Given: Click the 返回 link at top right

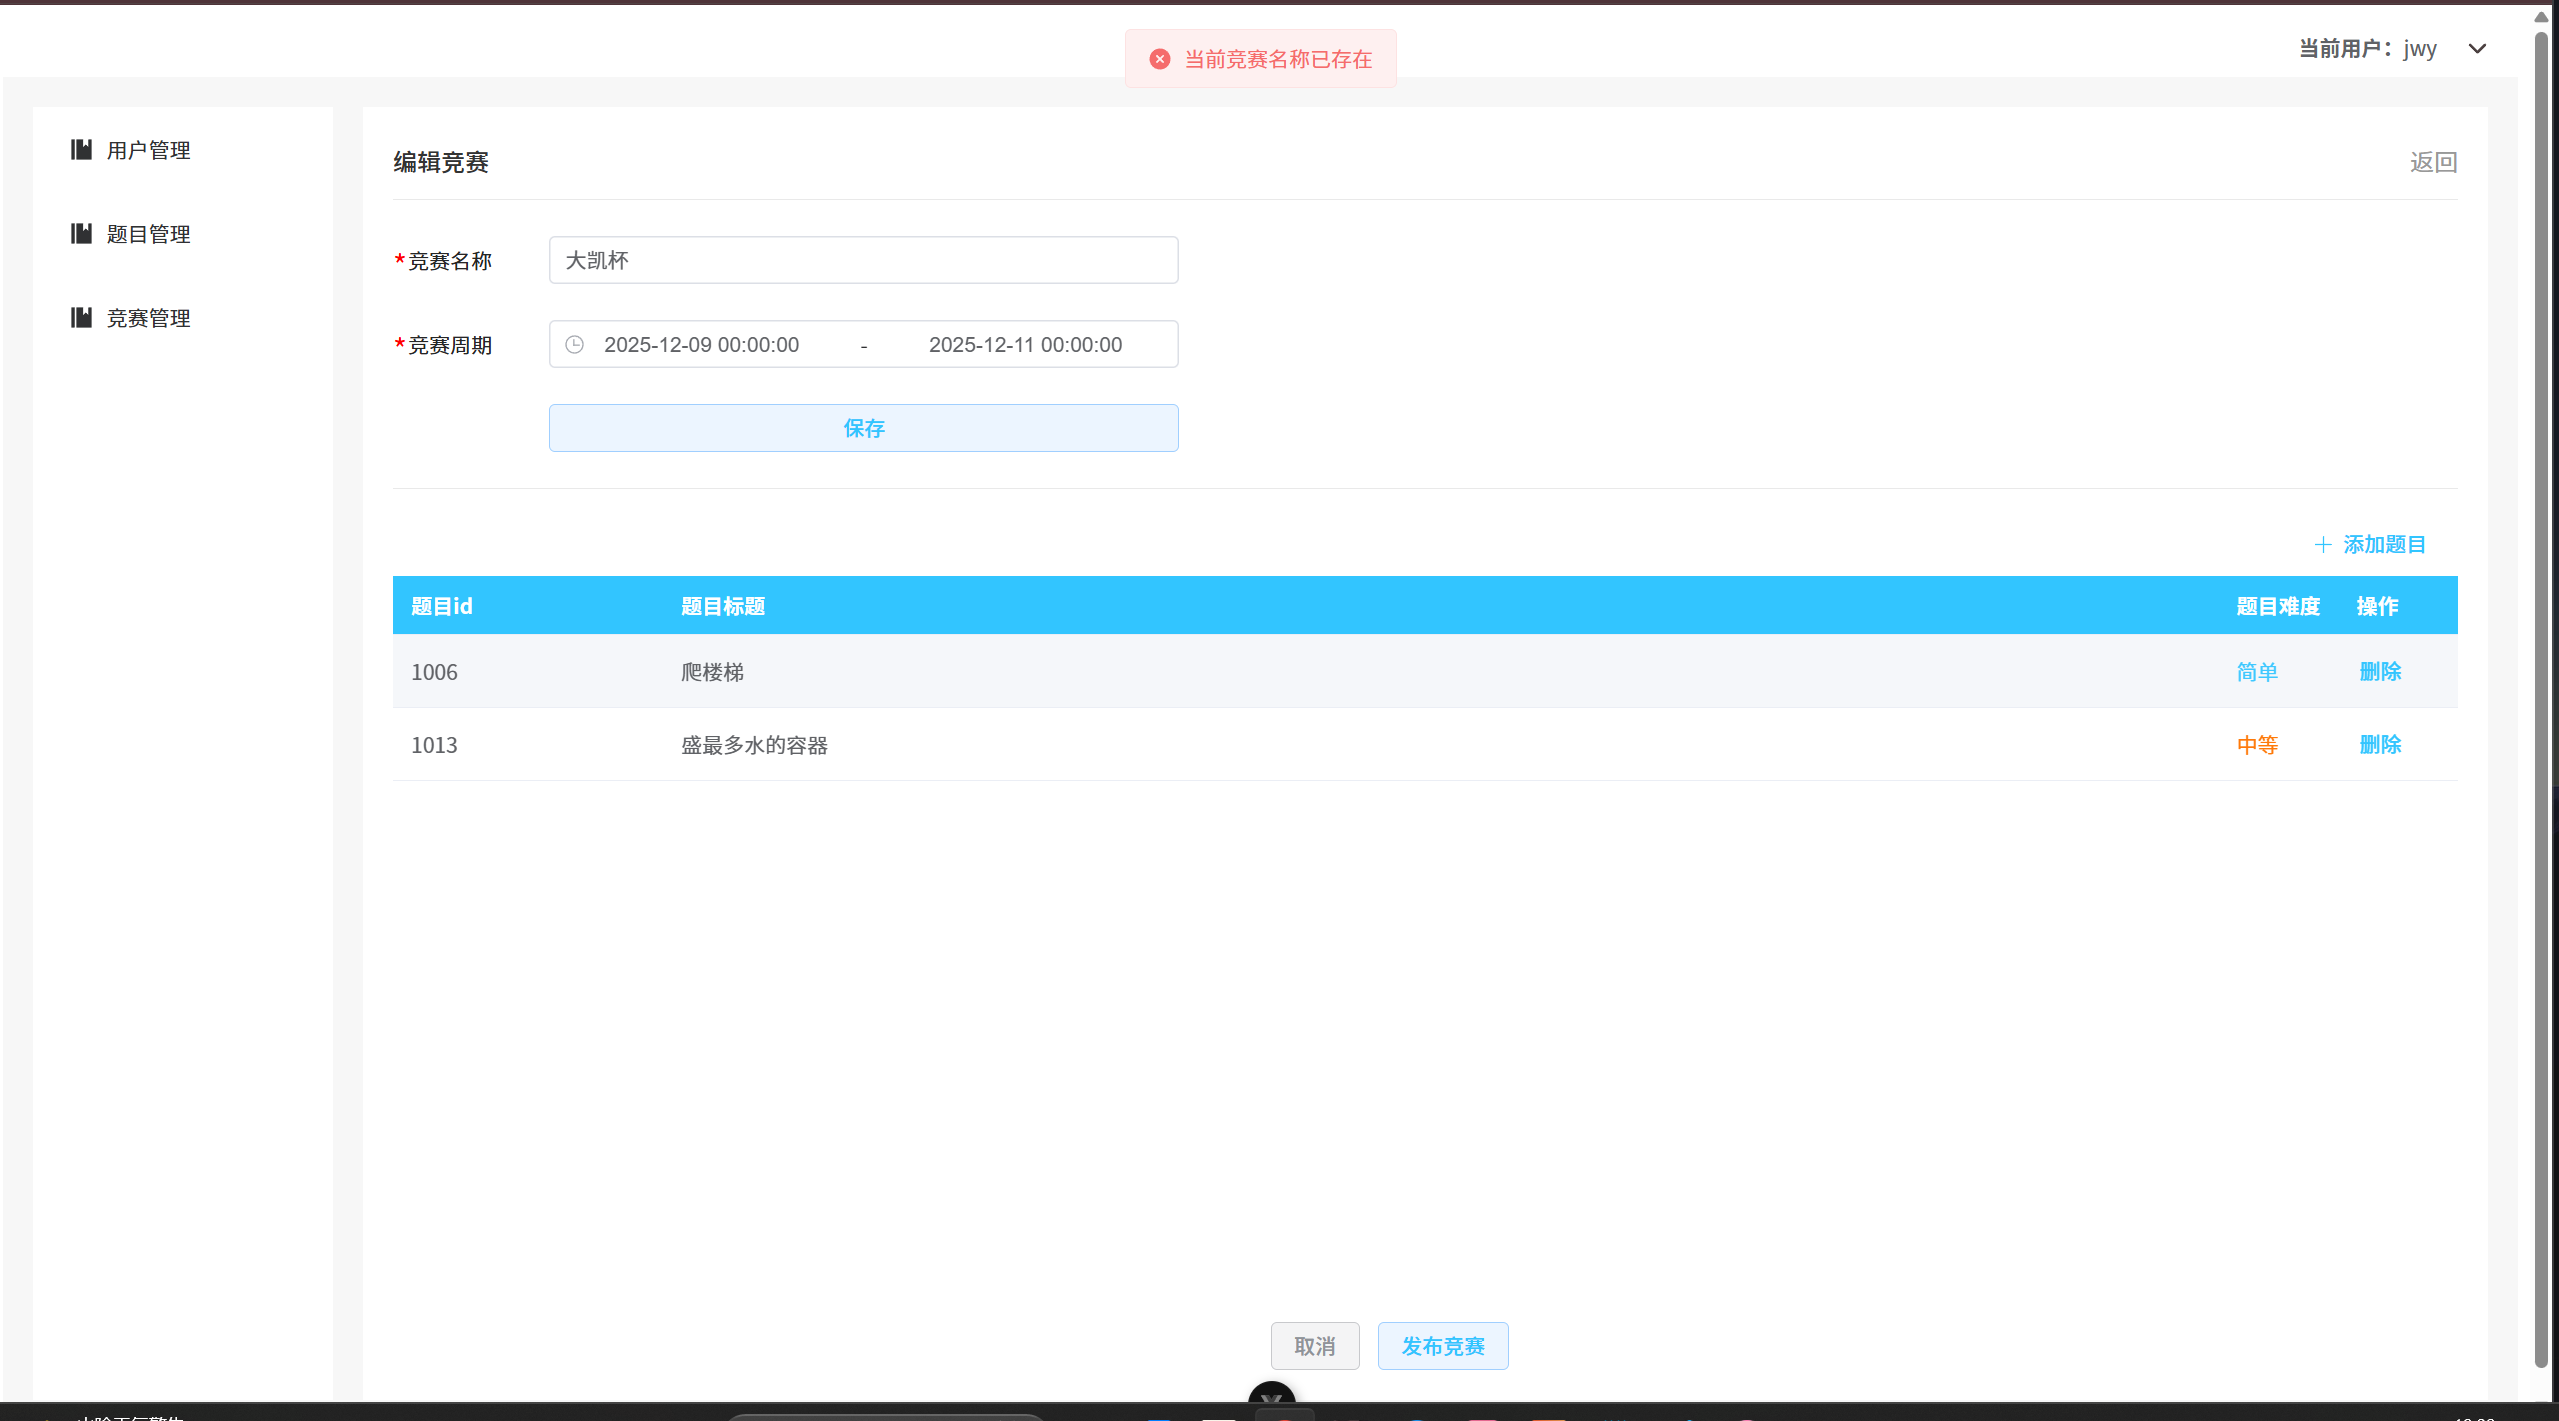Looking at the screenshot, I should coord(2432,162).
